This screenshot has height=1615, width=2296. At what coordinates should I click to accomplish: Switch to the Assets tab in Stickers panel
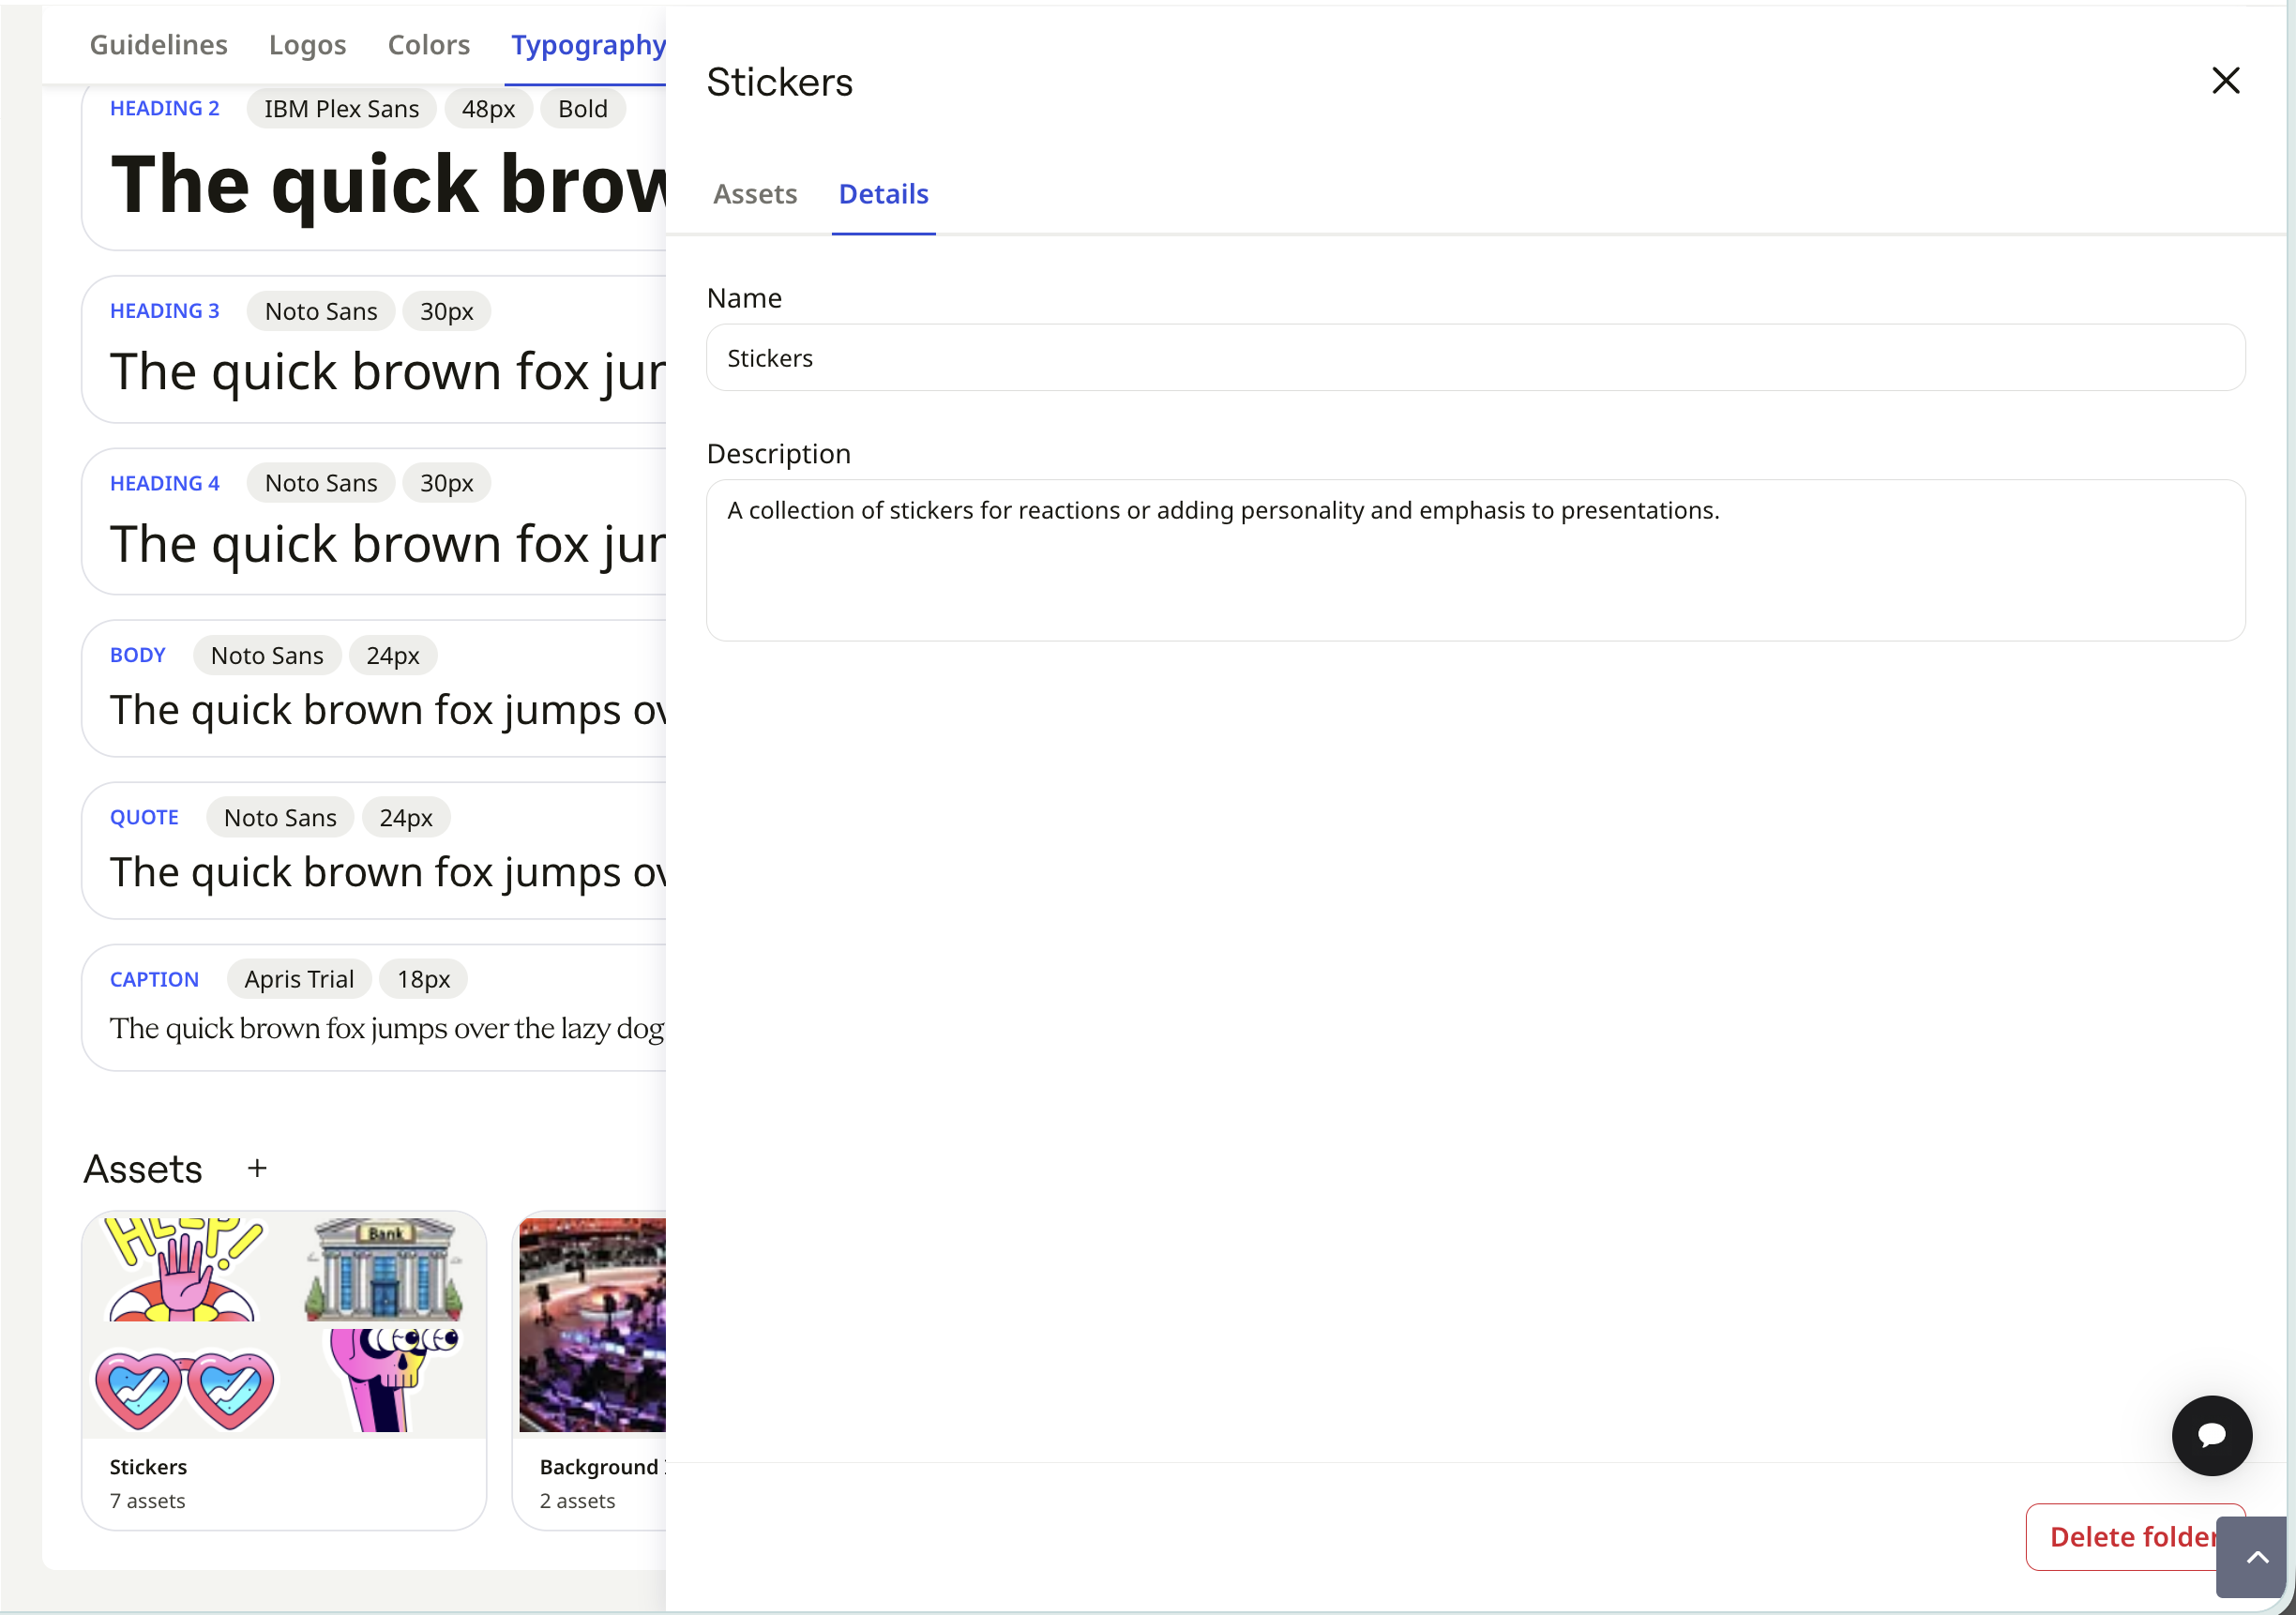[x=755, y=194]
